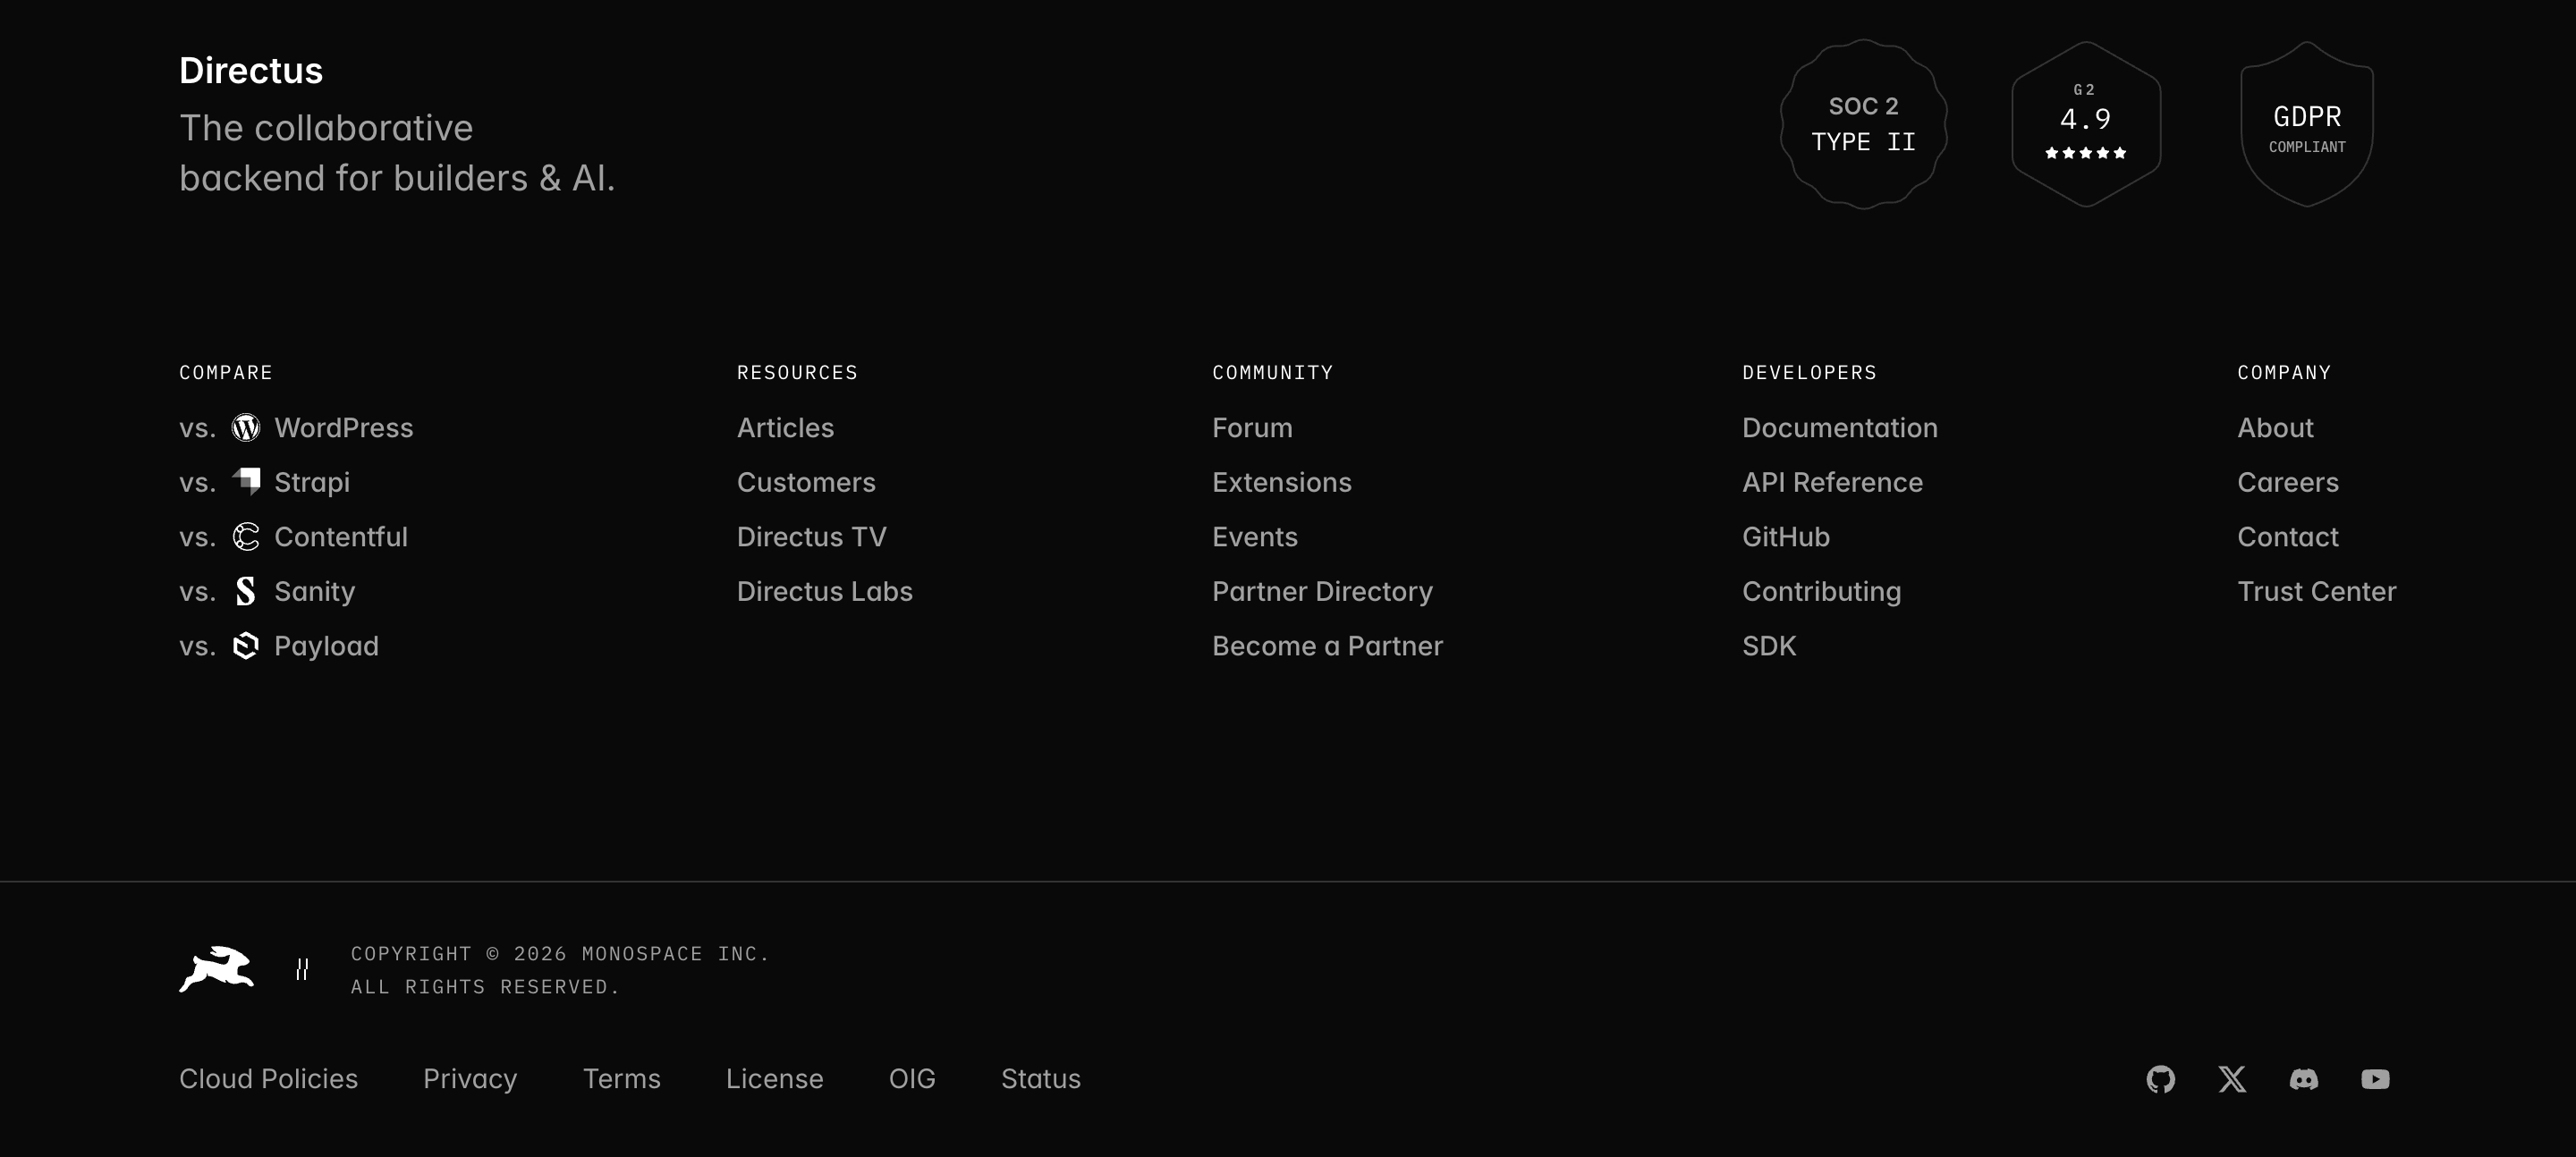2576x1157 pixels.
Task: Click the Contact link
Action: tap(2288, 537)
